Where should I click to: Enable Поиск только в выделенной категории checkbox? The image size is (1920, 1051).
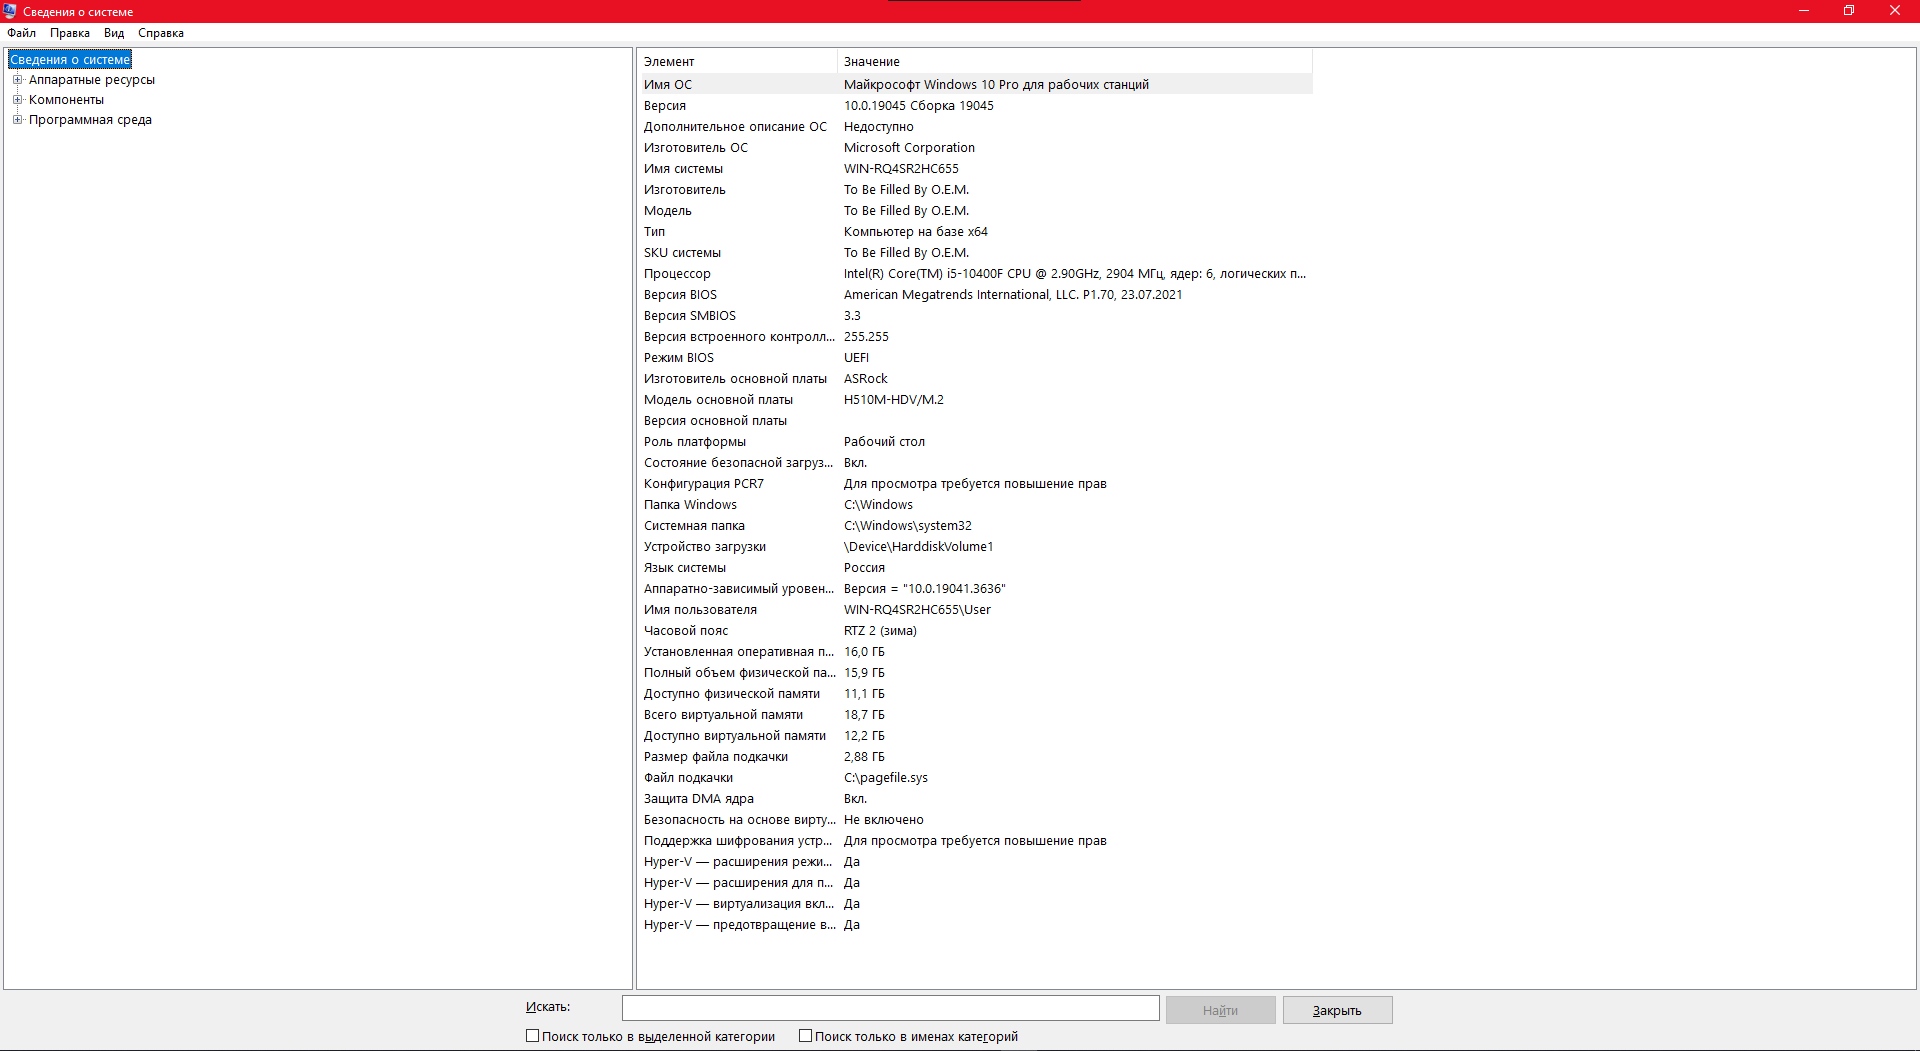[x=533, y=1036]
